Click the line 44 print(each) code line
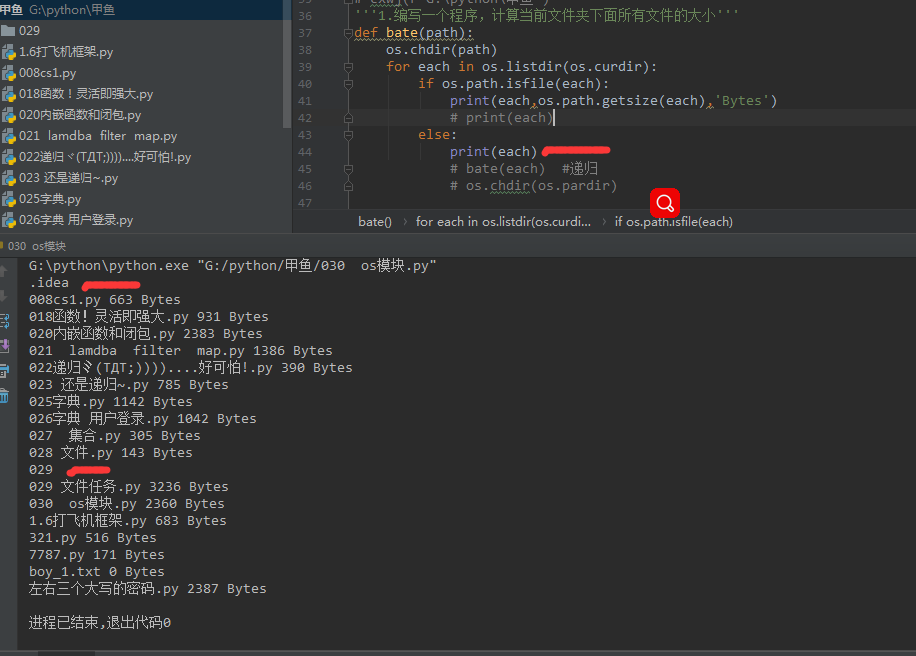This screenshot has height=656, width=916. (493, 152)
